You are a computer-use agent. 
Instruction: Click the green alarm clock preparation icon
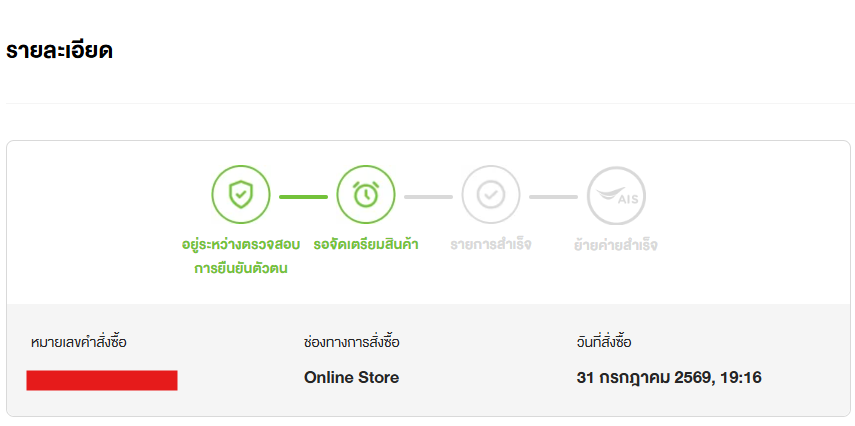(366, 195)
